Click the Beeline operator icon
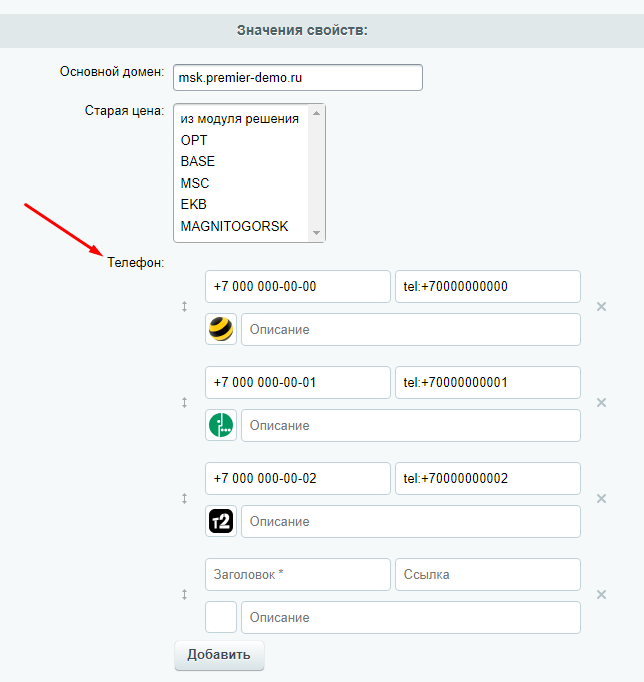This screenshot has height=682, width=644. tap(221, 329)
